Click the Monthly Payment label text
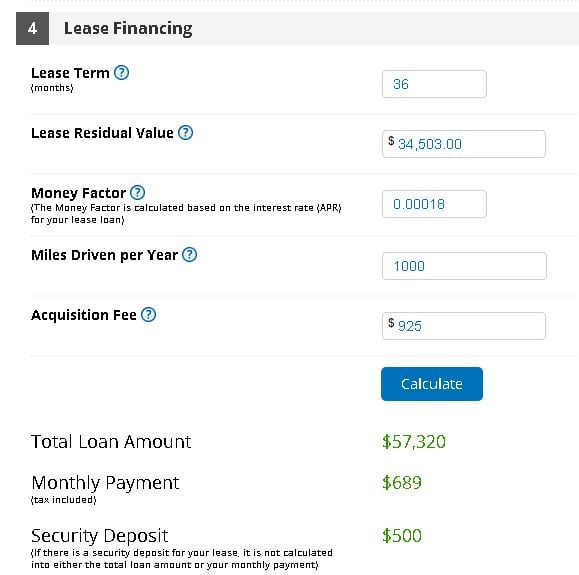The height and width of the screenshot is (575, 579). (x=105, y=483)
